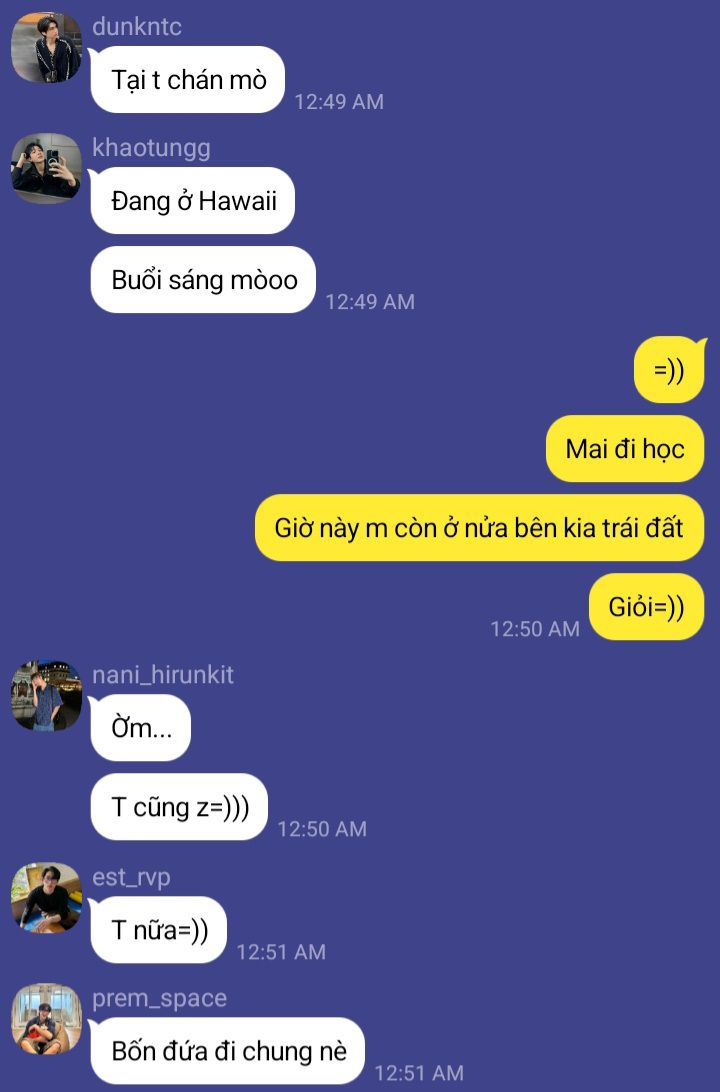Tap the "Bốn đứa đi chung nè" message
This screenshot has width=720, height=1092.
point(228,1051)
